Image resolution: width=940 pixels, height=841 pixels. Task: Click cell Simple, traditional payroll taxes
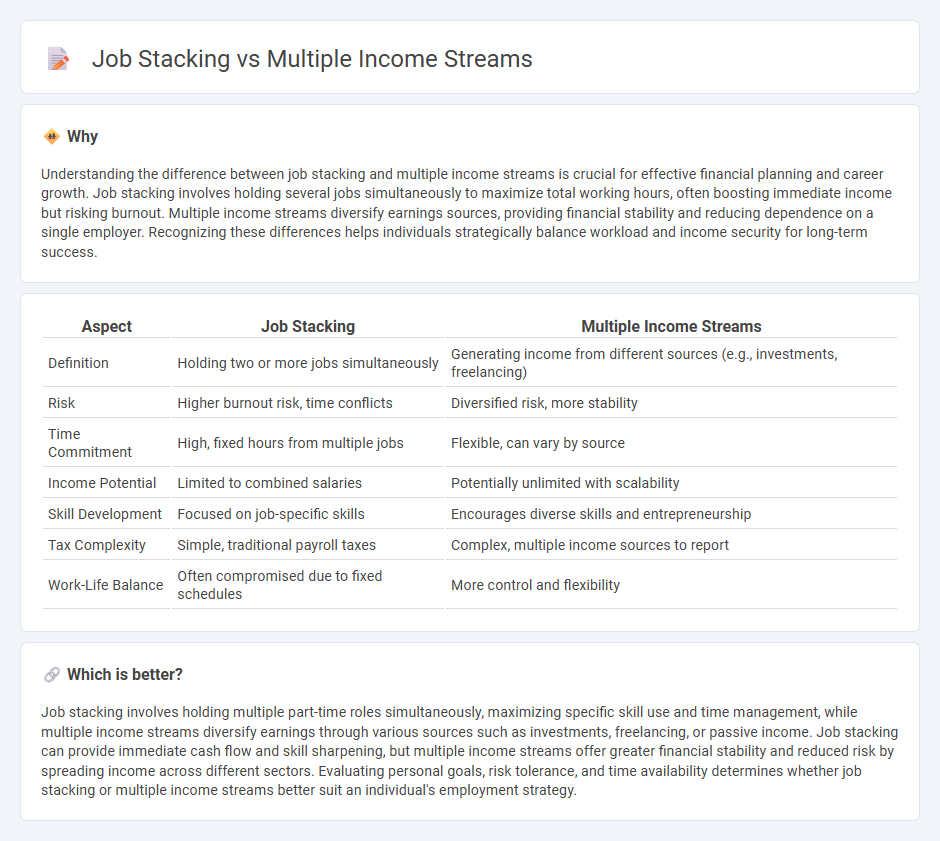click(308, 545)
